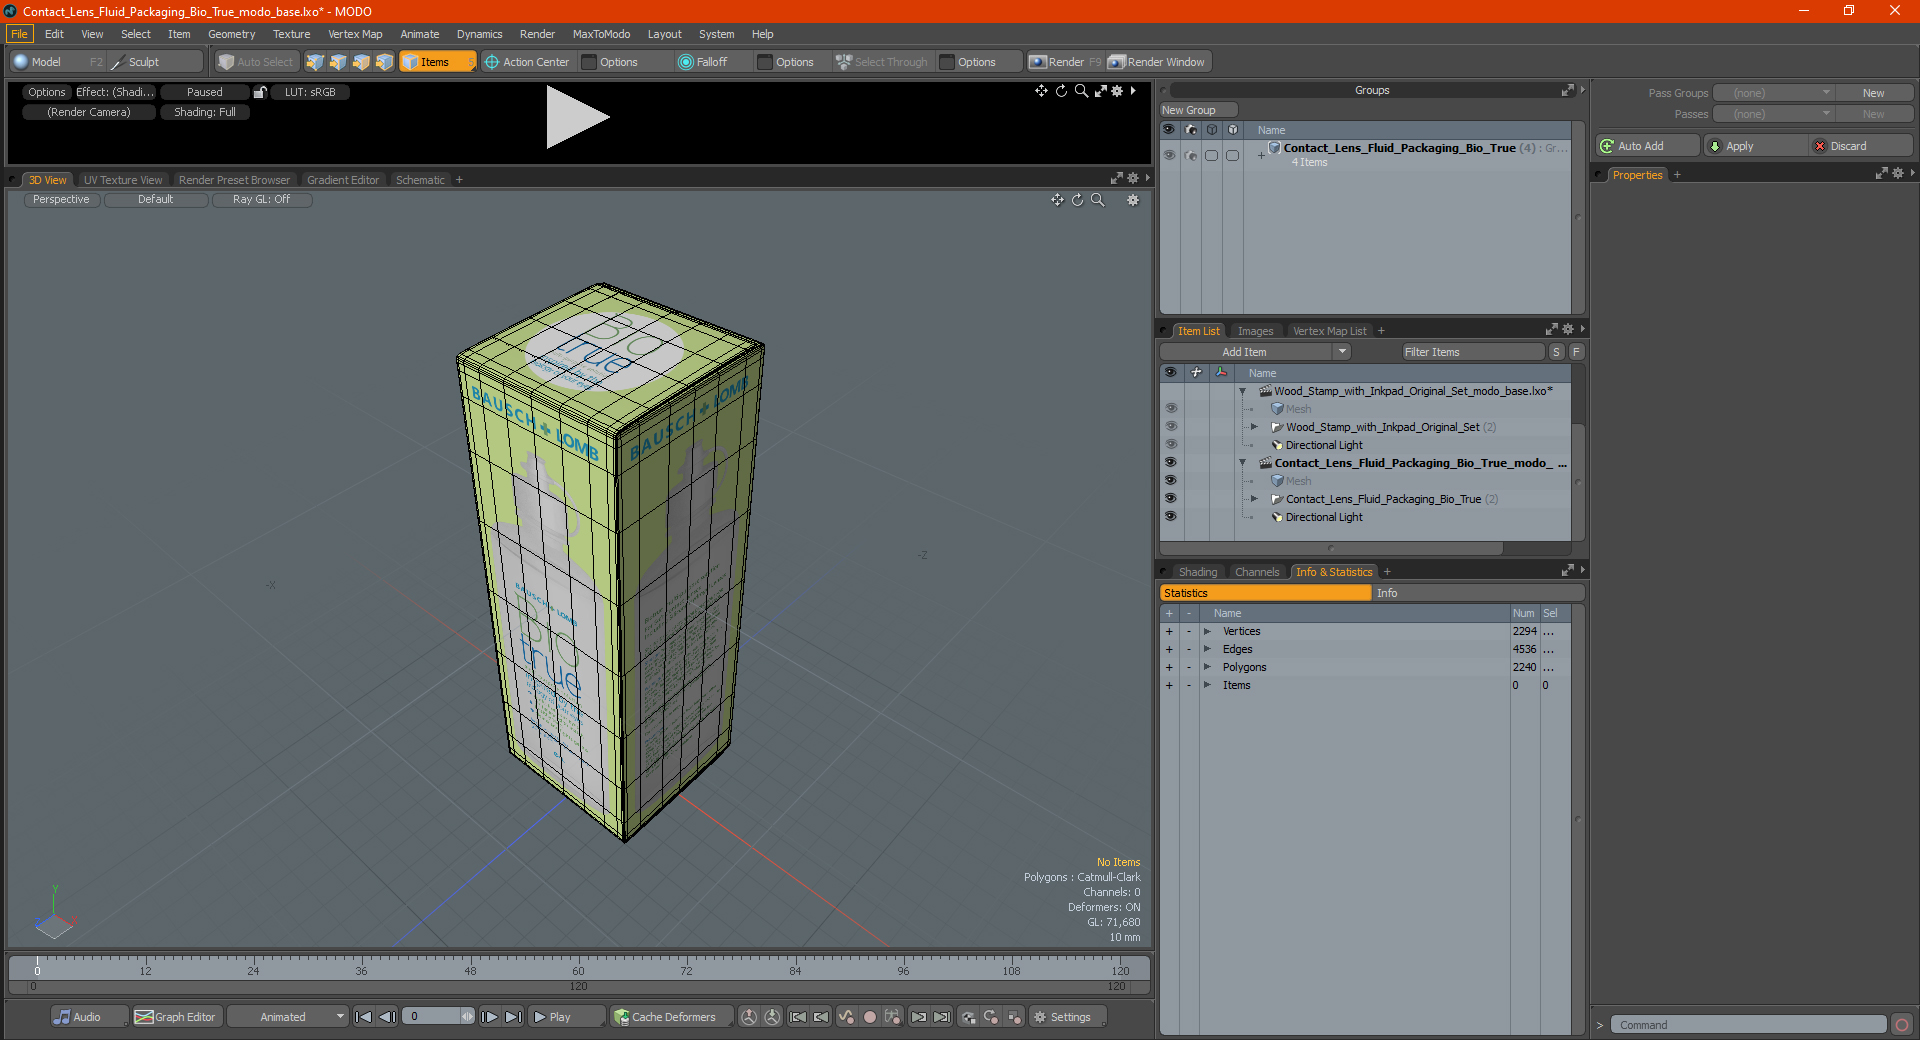Collapse Wood_Stamp scene tree

[x=1243, y=391]
